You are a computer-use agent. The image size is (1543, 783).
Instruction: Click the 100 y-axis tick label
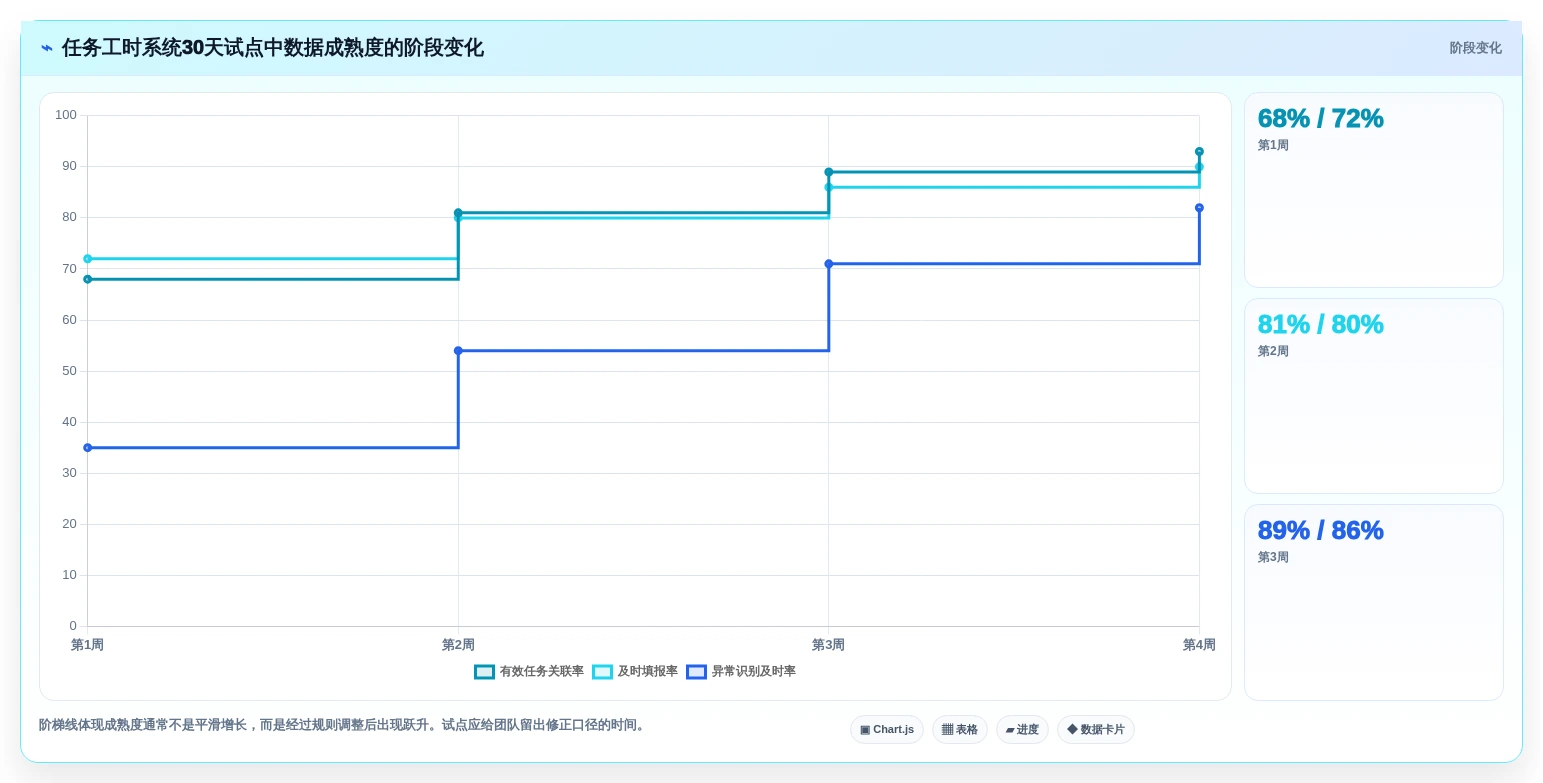coord(66,115)
